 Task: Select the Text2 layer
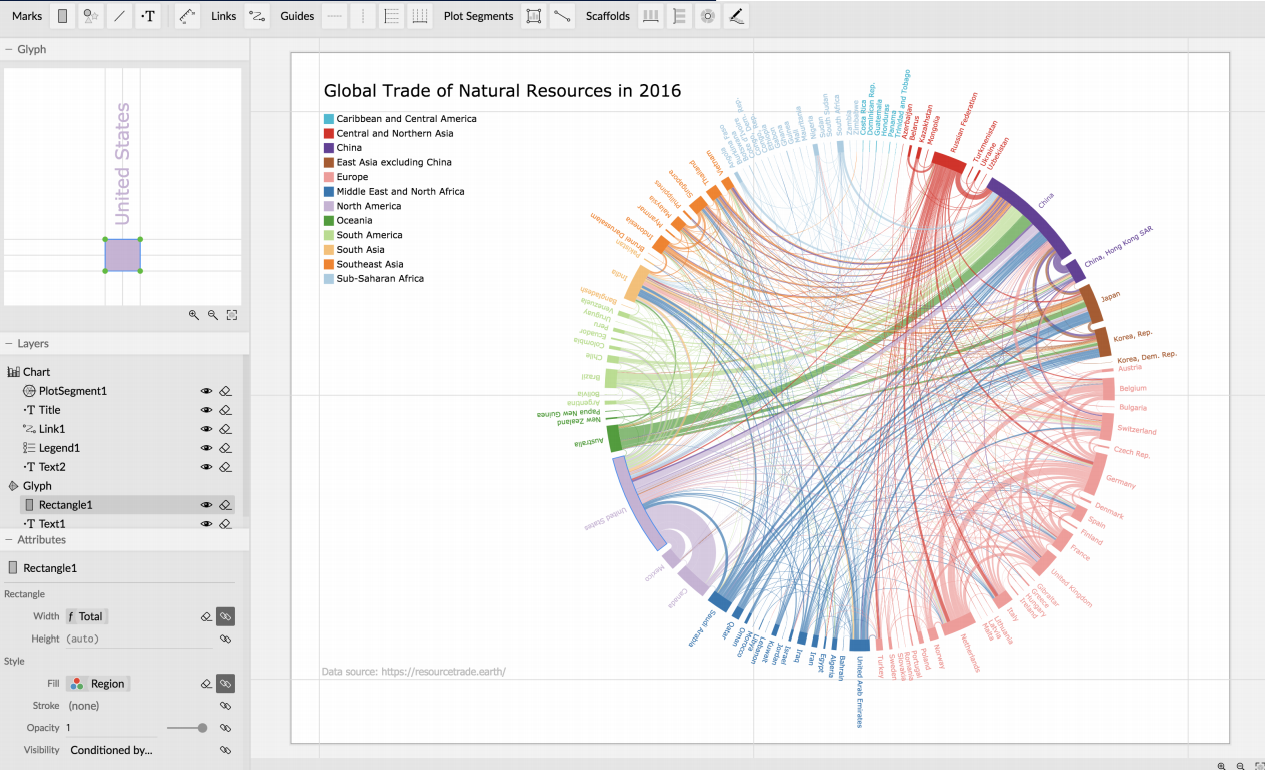[52, 467]
